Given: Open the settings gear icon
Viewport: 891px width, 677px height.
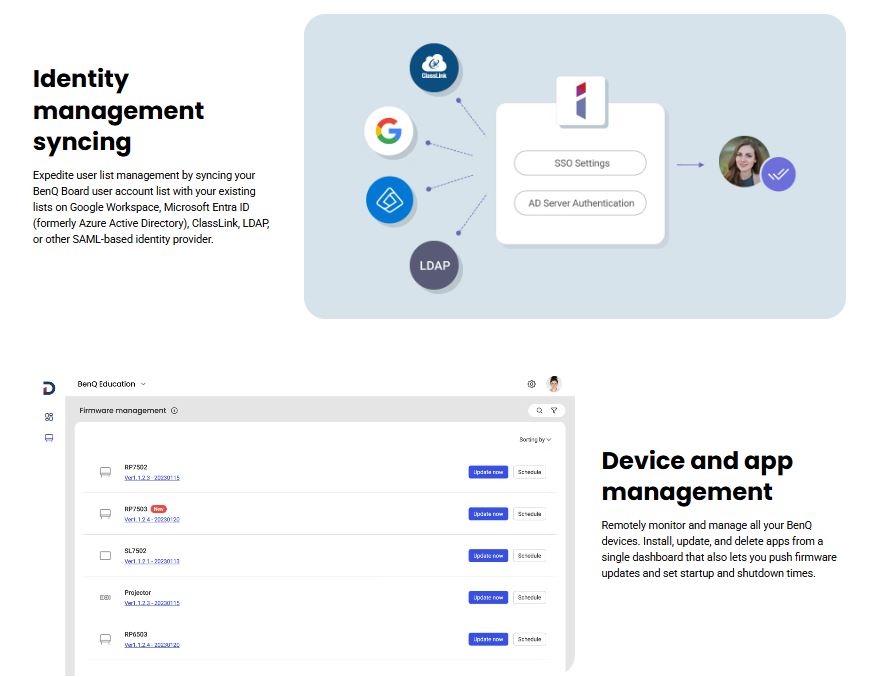Looking at the screenshot, I should point(531,384).
